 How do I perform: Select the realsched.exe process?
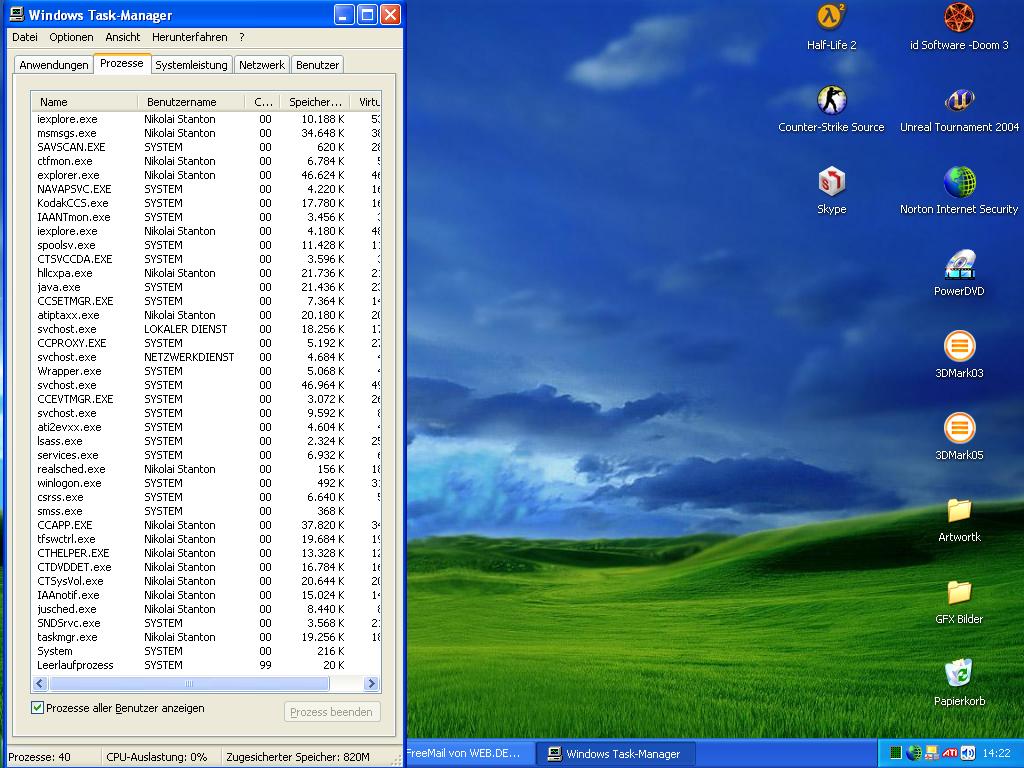pyautogui.click(x=206, y=469)
